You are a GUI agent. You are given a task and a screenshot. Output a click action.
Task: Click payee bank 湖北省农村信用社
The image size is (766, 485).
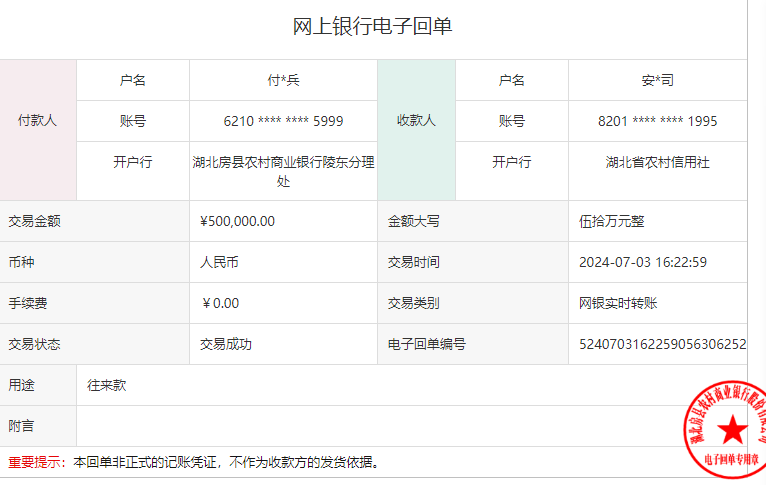pyautogui.click(x=657, y=162)
